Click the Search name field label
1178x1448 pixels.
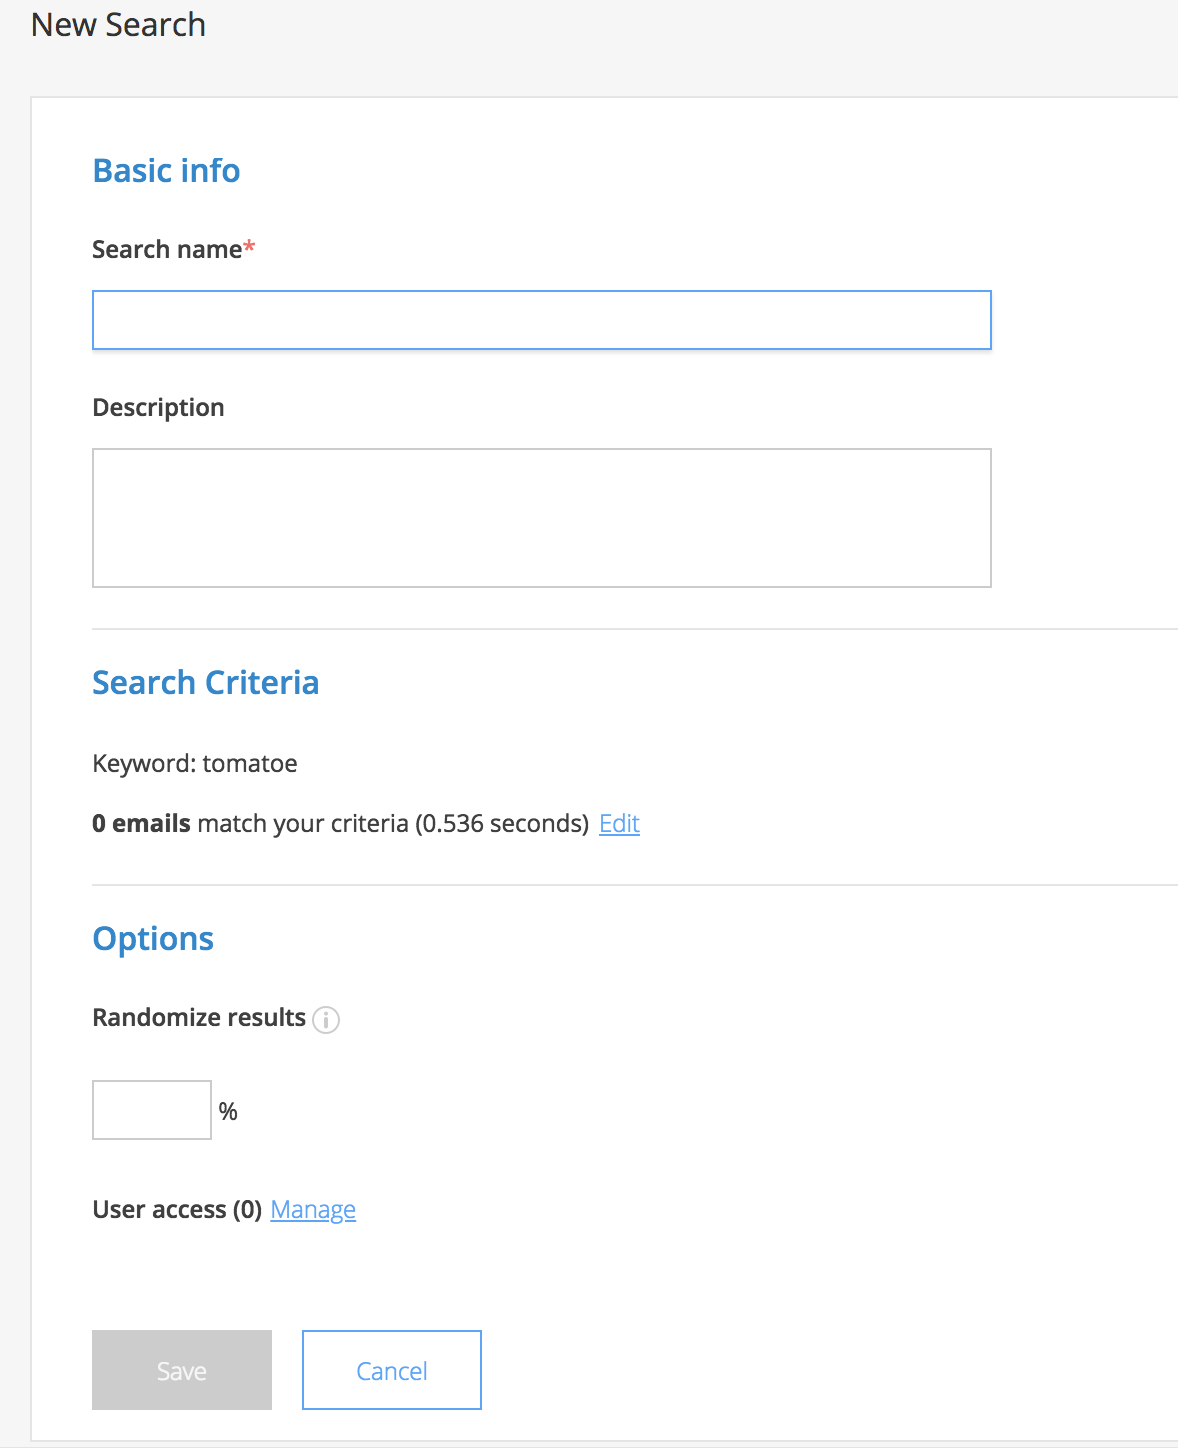[167, 249]
